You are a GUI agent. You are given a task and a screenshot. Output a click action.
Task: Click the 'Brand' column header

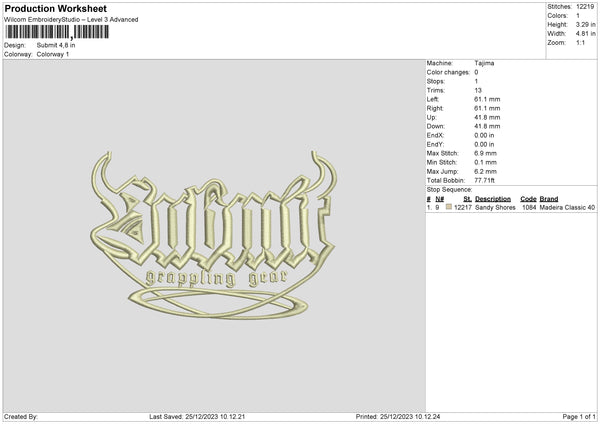[x=549, y=199]
